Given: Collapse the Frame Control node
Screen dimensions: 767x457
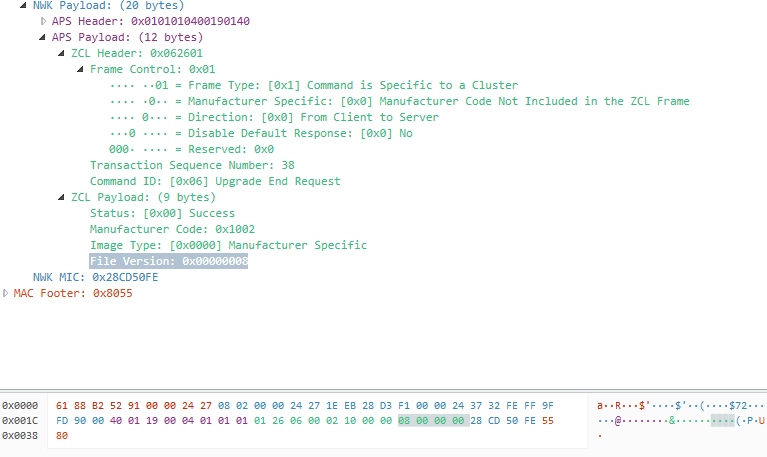Looking at the screenshot, I should (80, 69).
